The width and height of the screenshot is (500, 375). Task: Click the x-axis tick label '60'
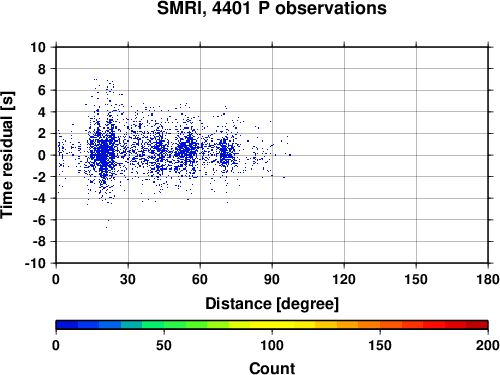[200, 279]
